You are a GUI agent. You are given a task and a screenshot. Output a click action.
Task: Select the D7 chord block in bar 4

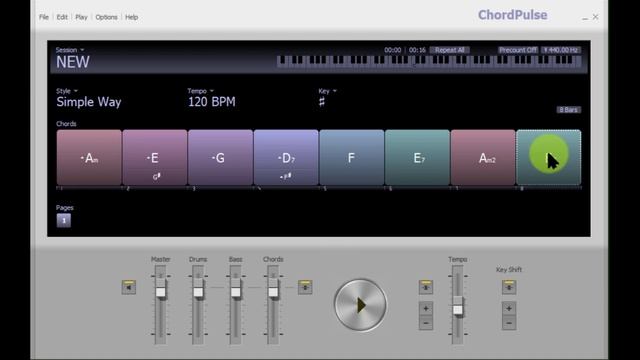point(286,158)
